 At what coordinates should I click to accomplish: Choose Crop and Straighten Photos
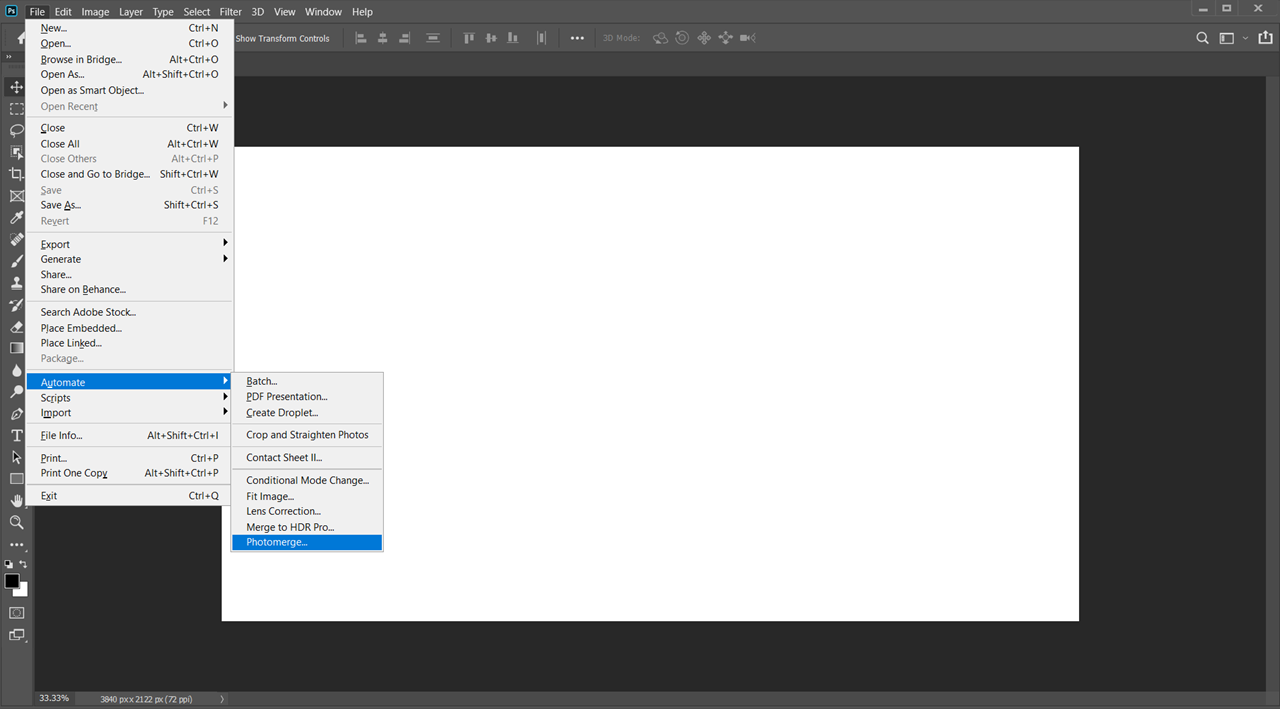pyautogui.click(x=307, y=435)
